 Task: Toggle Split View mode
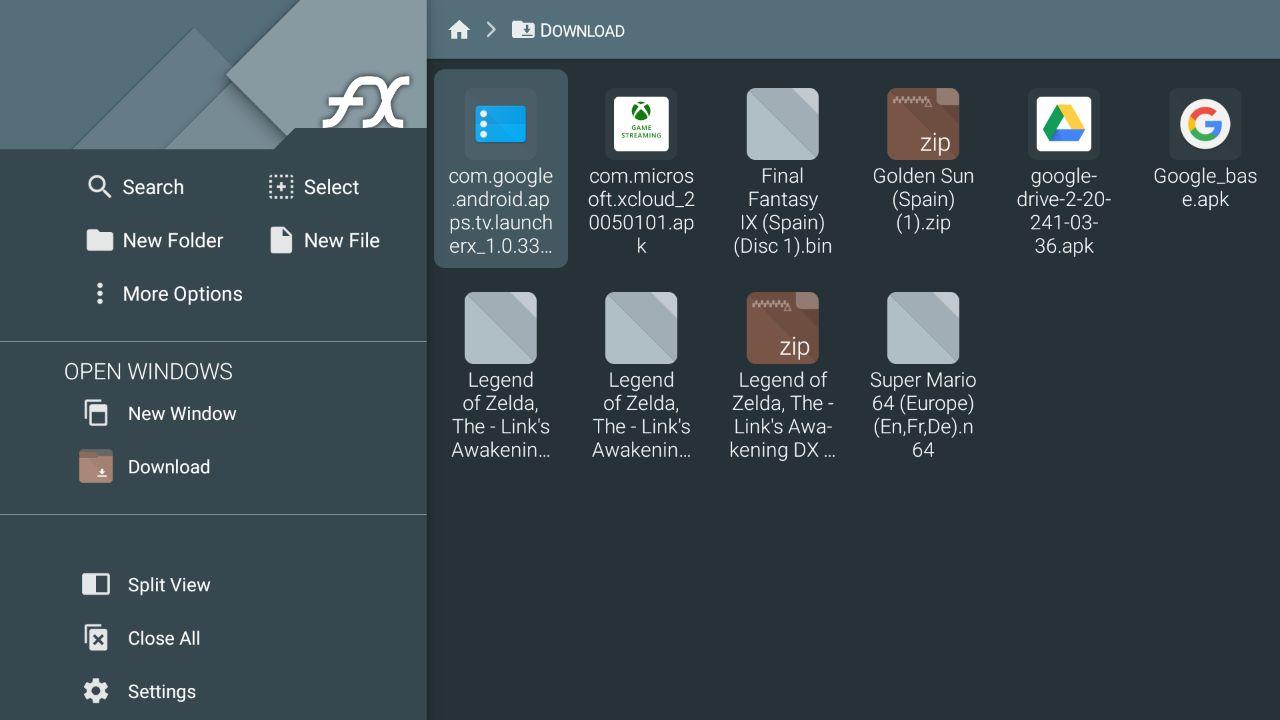pos(147,585)
